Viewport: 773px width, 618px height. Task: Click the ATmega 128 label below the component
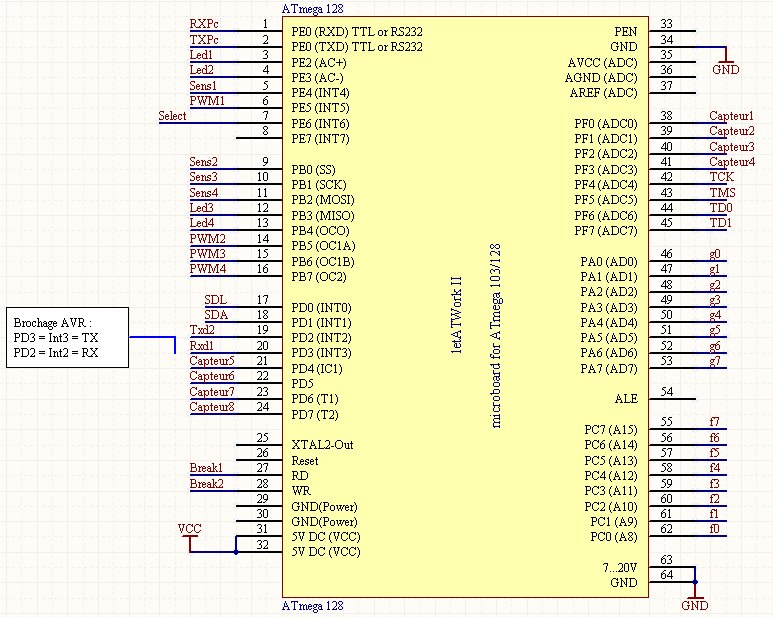[x=315, y=608]
